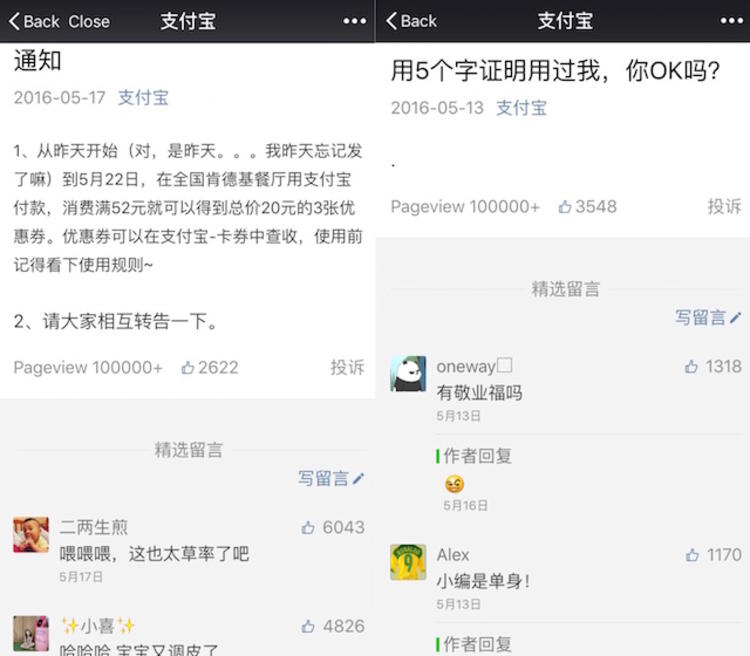View 二两生煎's profile avatar
Viewport: 750px width, 656px height.
[x=31, y=535]
